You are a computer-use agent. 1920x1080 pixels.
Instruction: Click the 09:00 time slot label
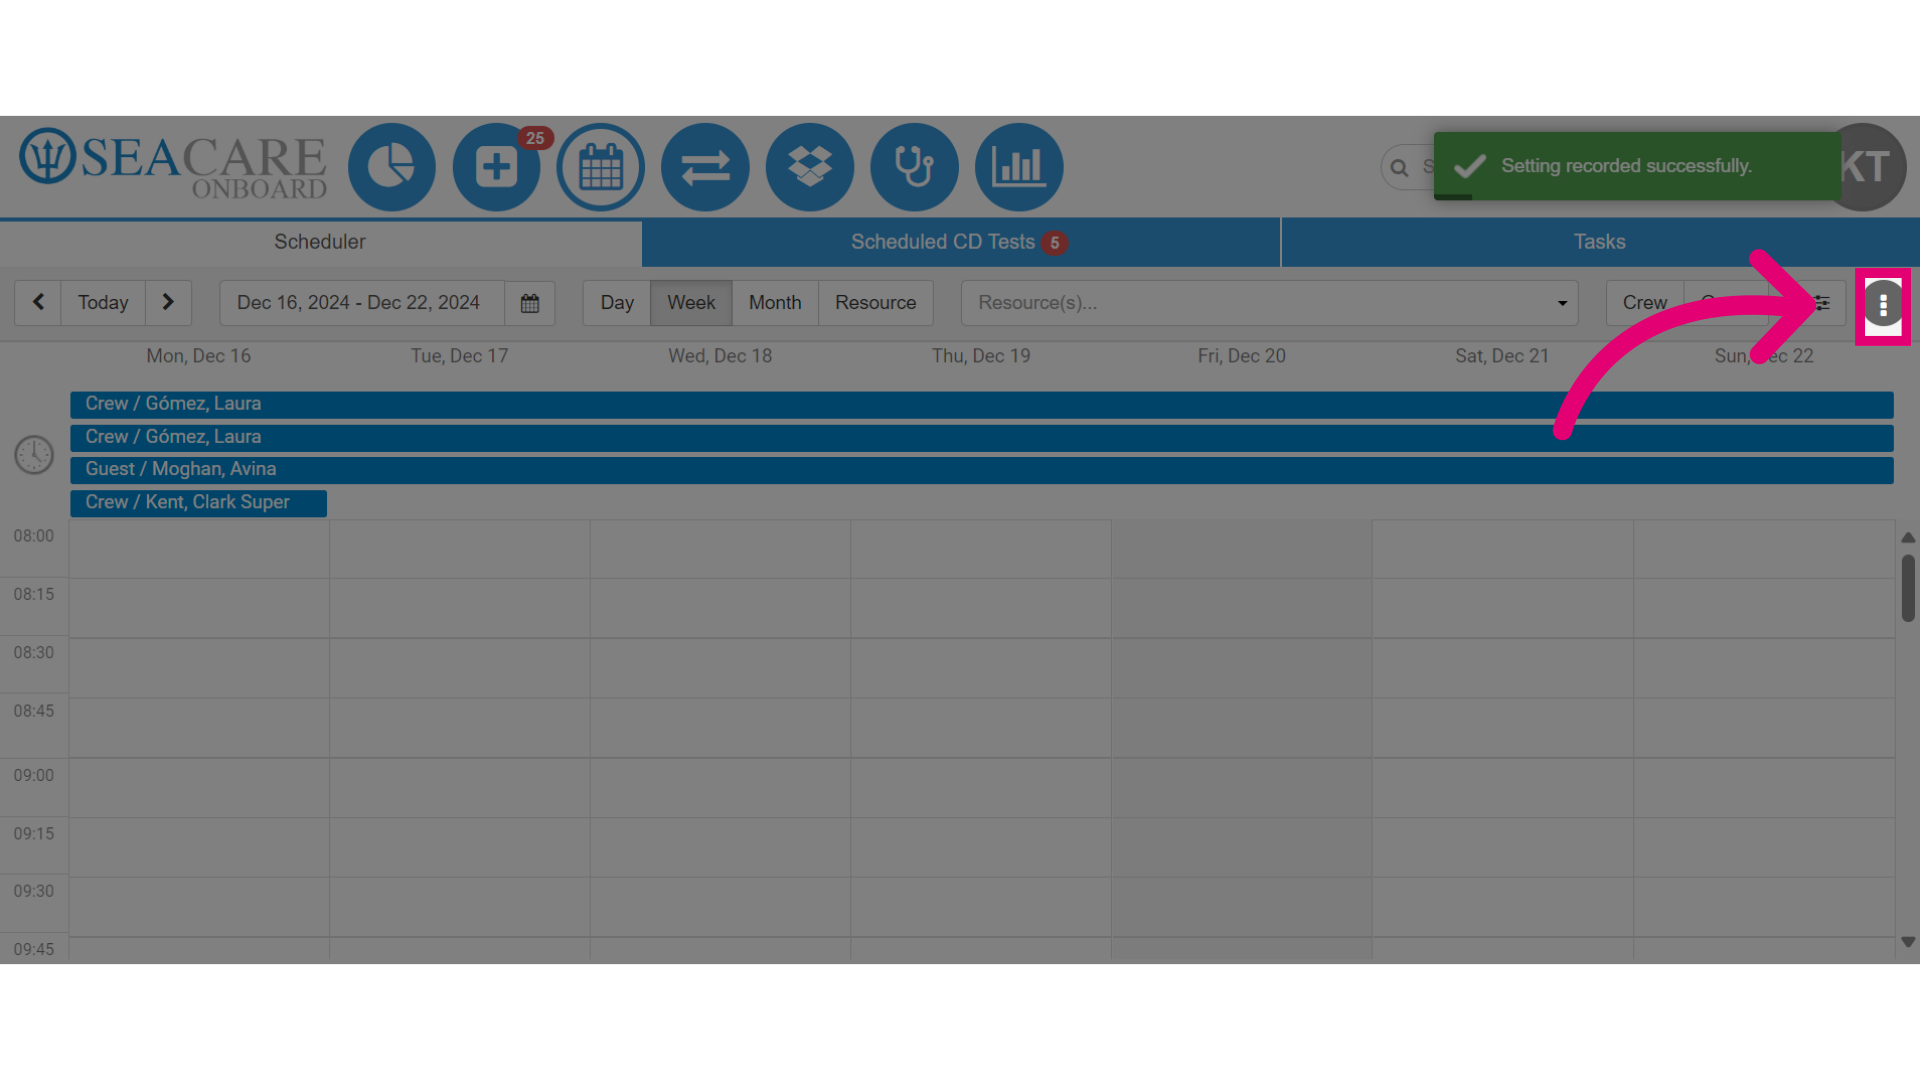pos(34,775)
